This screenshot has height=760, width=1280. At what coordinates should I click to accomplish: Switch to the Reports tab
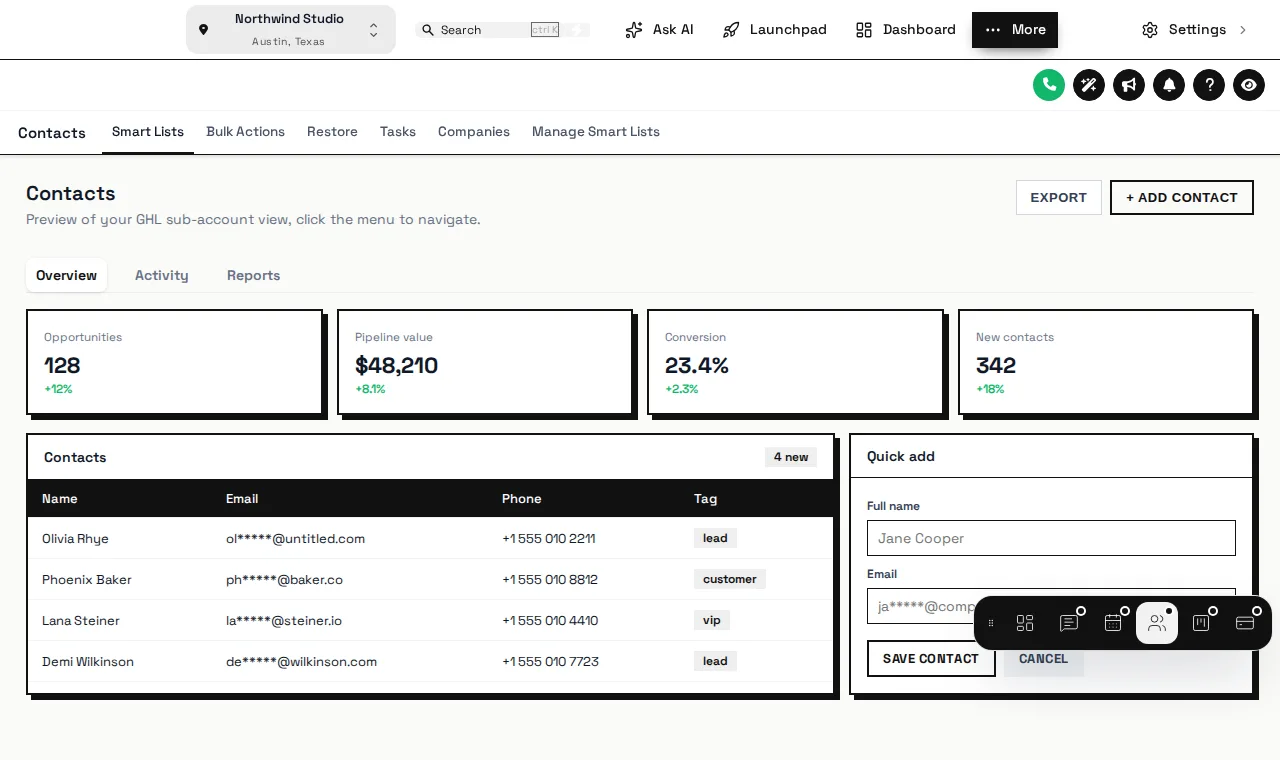coord(254,275)
